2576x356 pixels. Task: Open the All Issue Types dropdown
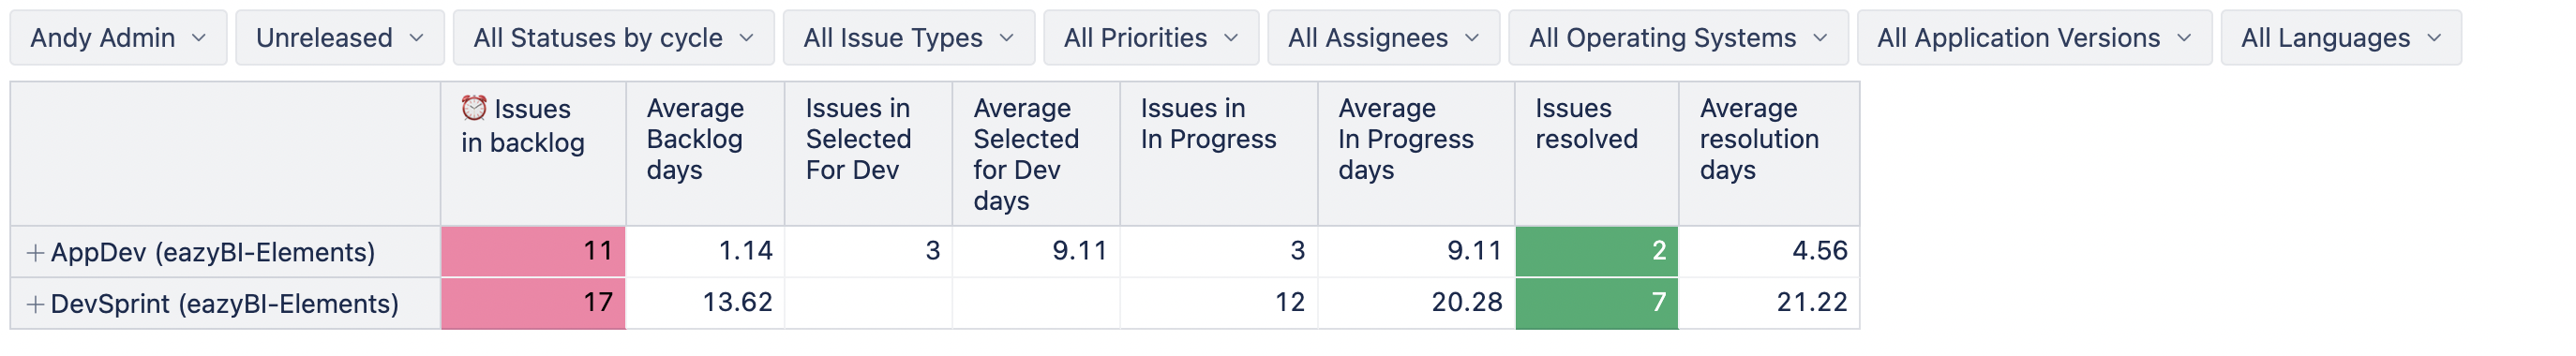pos(909,38)
